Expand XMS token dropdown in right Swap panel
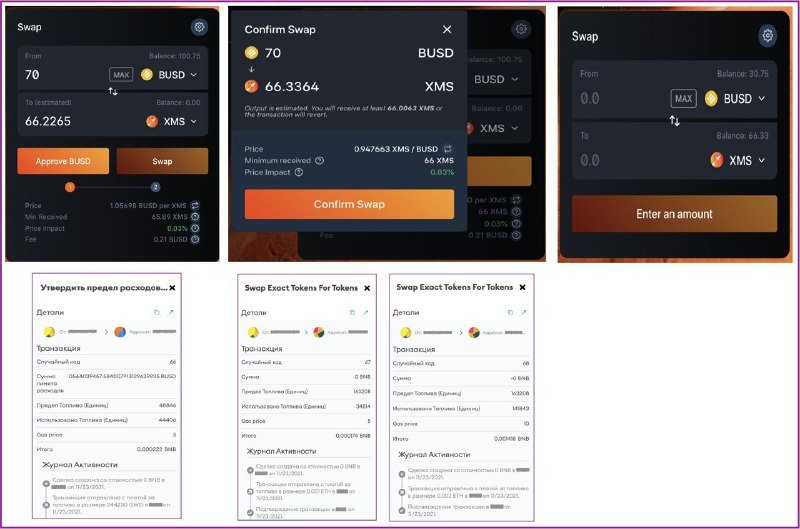The image size is (800, 529). pyautogui.click(x=738, y=160)
